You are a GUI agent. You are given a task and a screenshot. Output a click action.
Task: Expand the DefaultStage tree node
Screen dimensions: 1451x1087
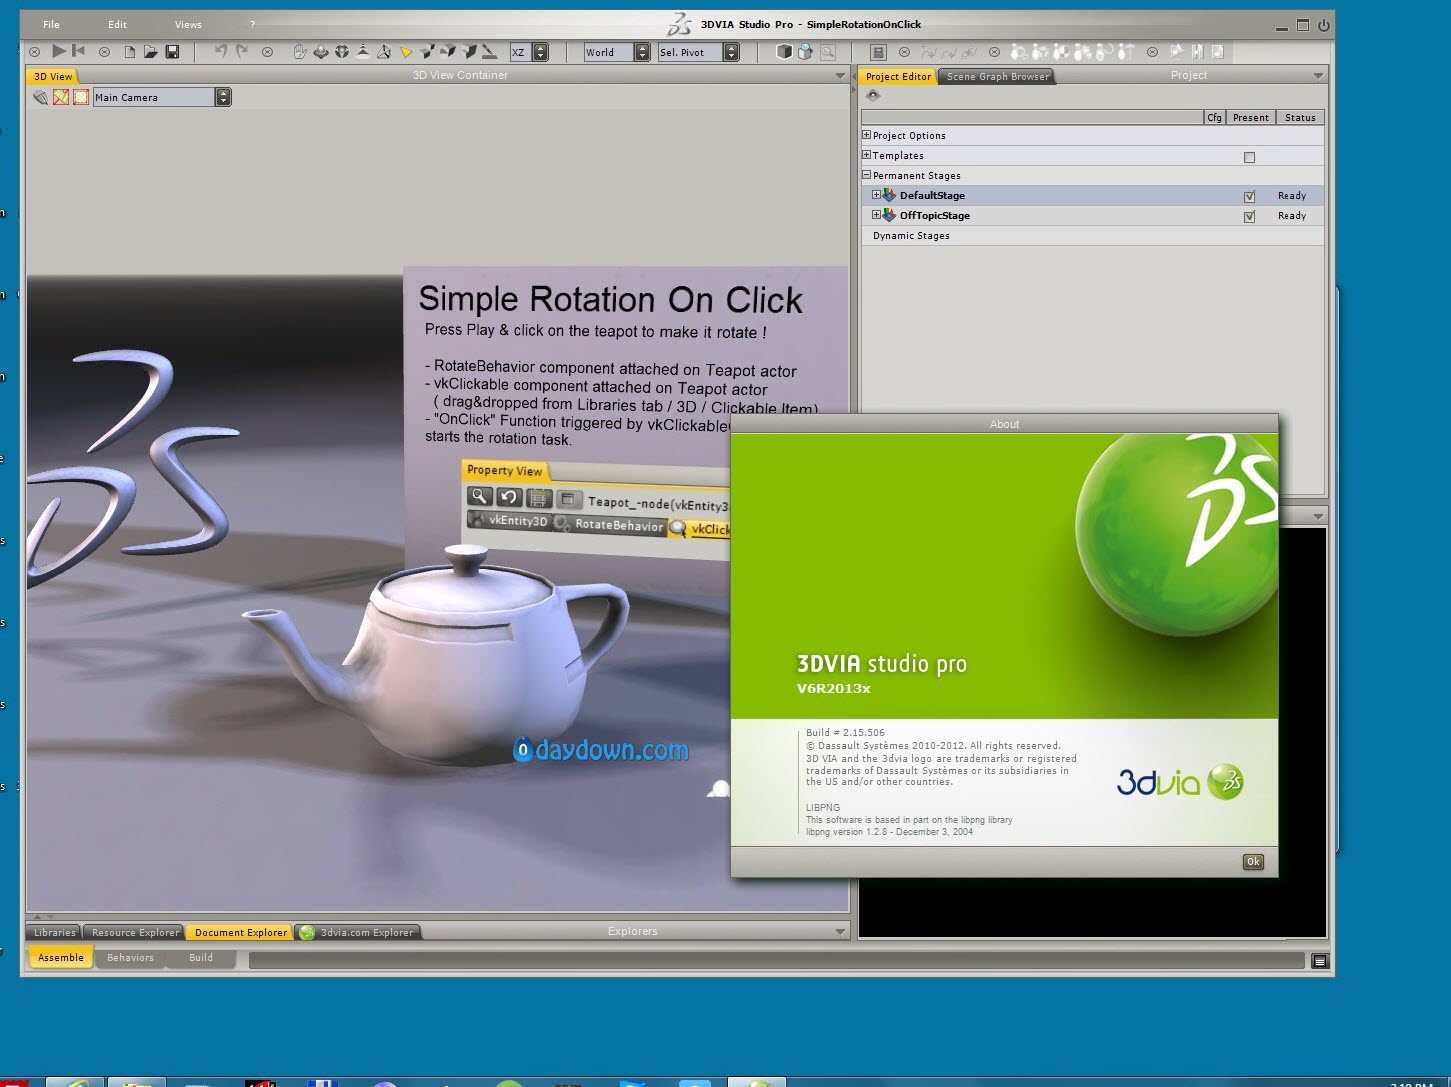tap(877, 195)
